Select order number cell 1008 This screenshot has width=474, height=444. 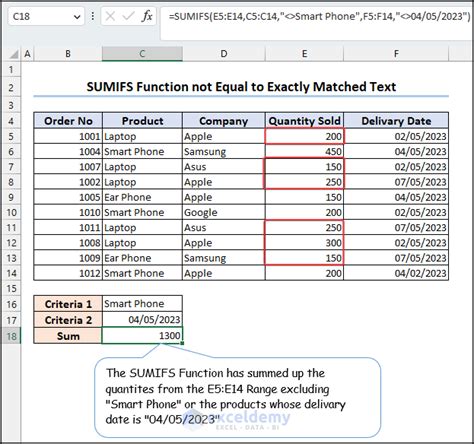tap(68, 243)
